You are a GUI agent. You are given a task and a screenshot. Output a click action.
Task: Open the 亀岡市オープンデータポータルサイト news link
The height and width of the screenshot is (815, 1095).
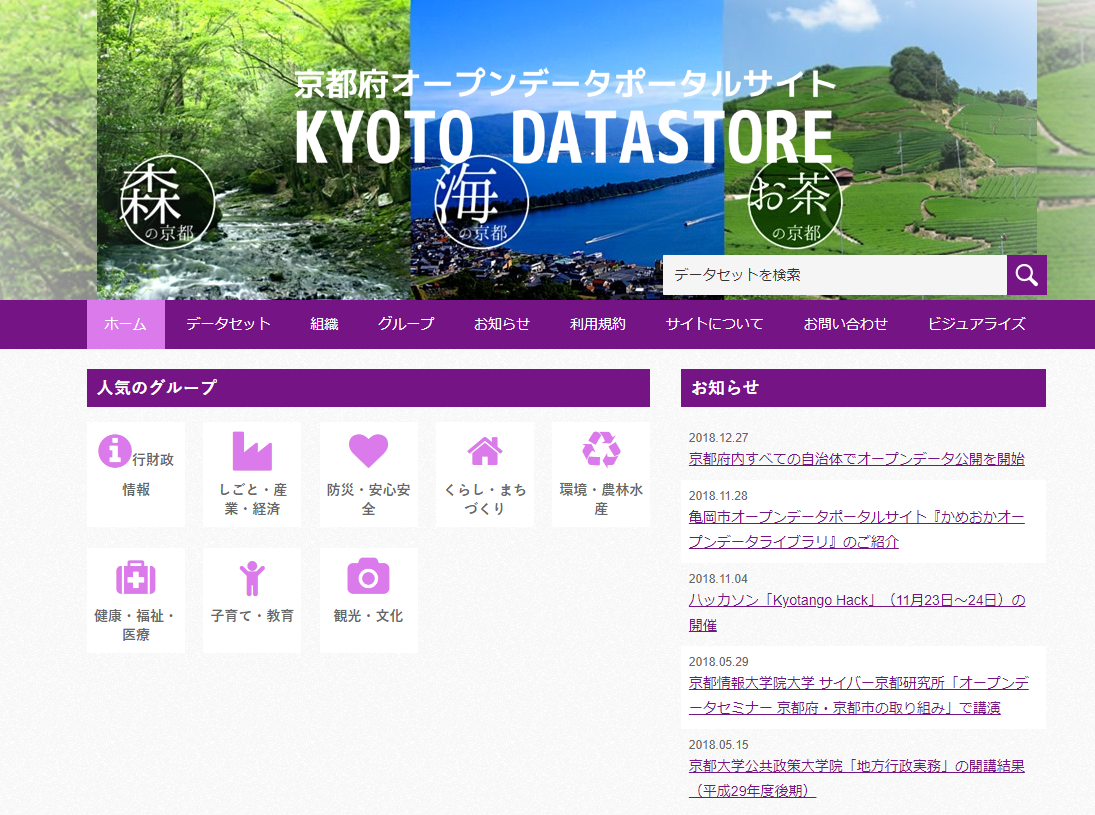(856, 517)
